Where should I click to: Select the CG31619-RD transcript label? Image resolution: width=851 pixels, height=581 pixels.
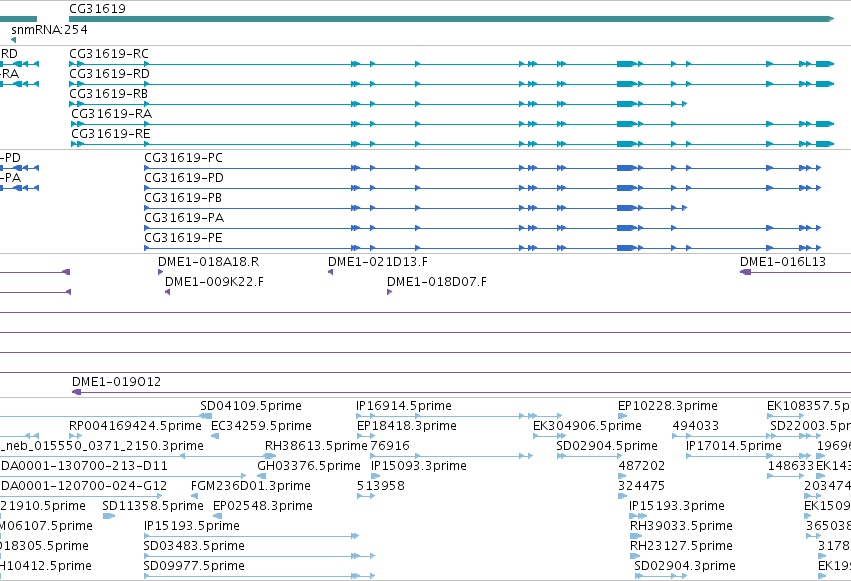pos(109,74)
